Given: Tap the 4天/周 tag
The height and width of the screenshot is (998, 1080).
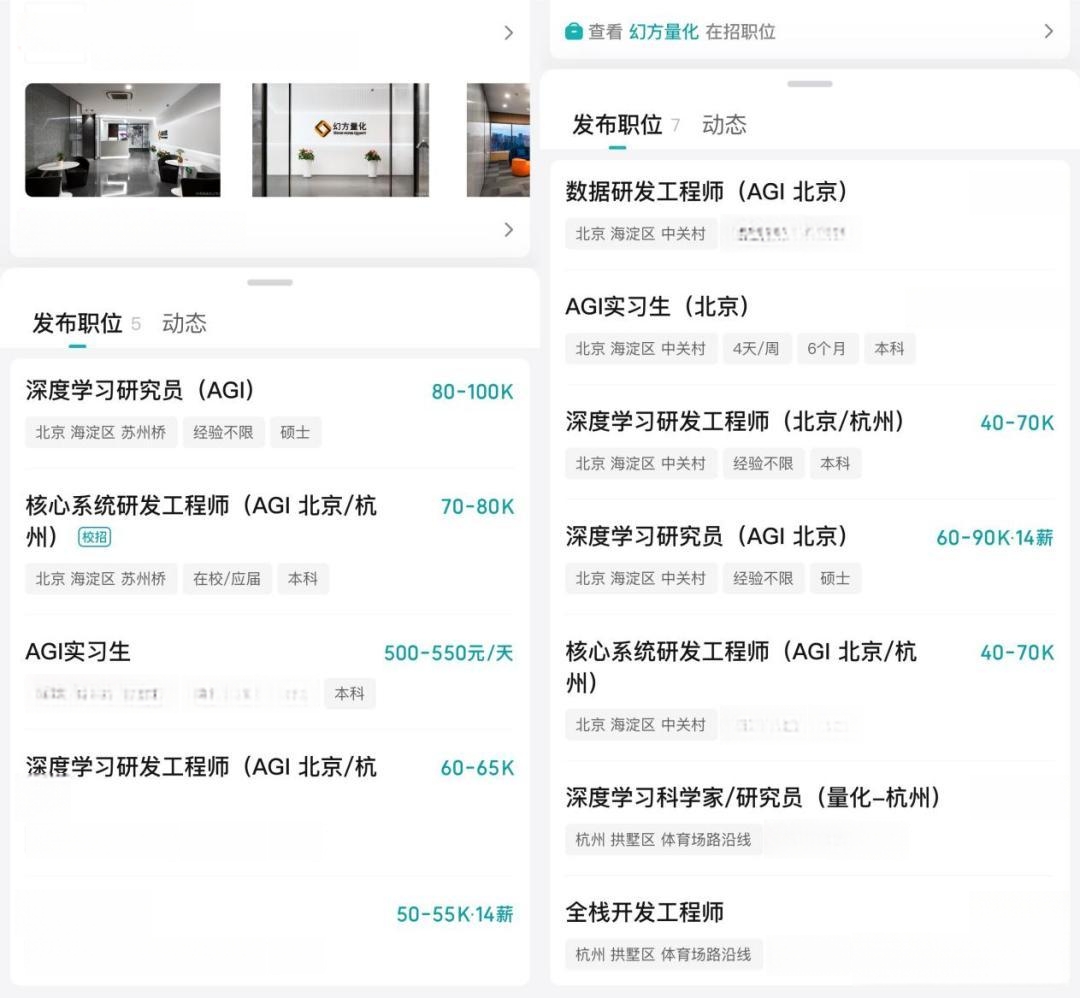Looking at the screenshot, I should point(756,349).
